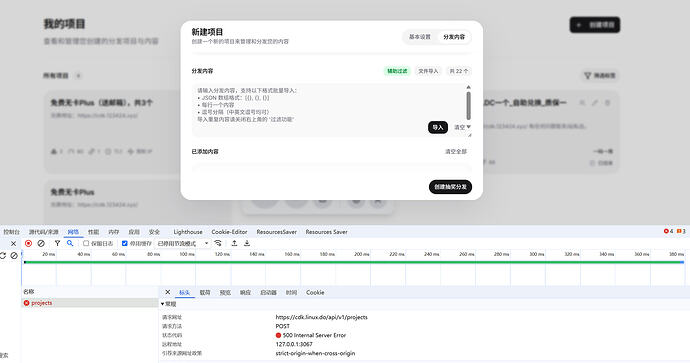Open the Resources Saver DevTools tab
690x363 pixels.
point(327,232)
